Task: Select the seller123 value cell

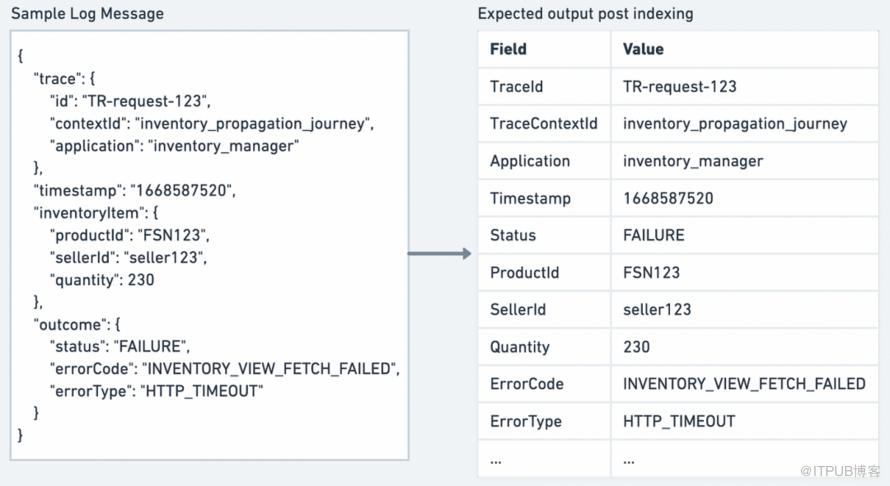Action: [x=656, y=310]
